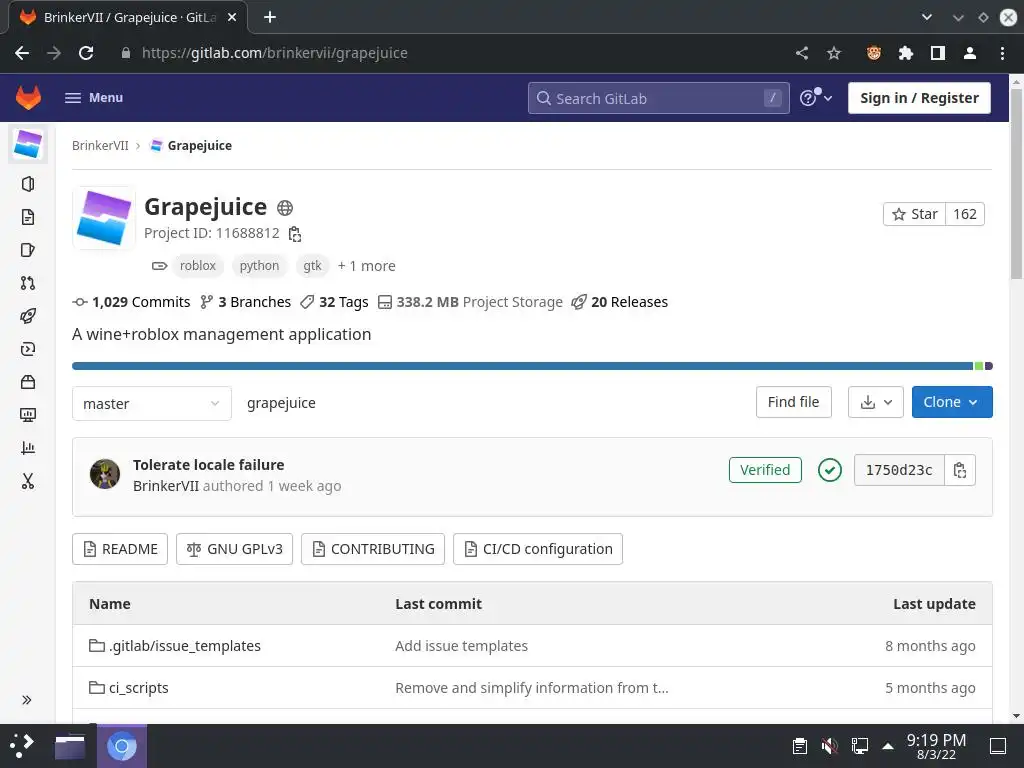This screenshot has height=768, width=1024.
Task: Toggle muted audio volume in tray
Action: click(829, 746)
